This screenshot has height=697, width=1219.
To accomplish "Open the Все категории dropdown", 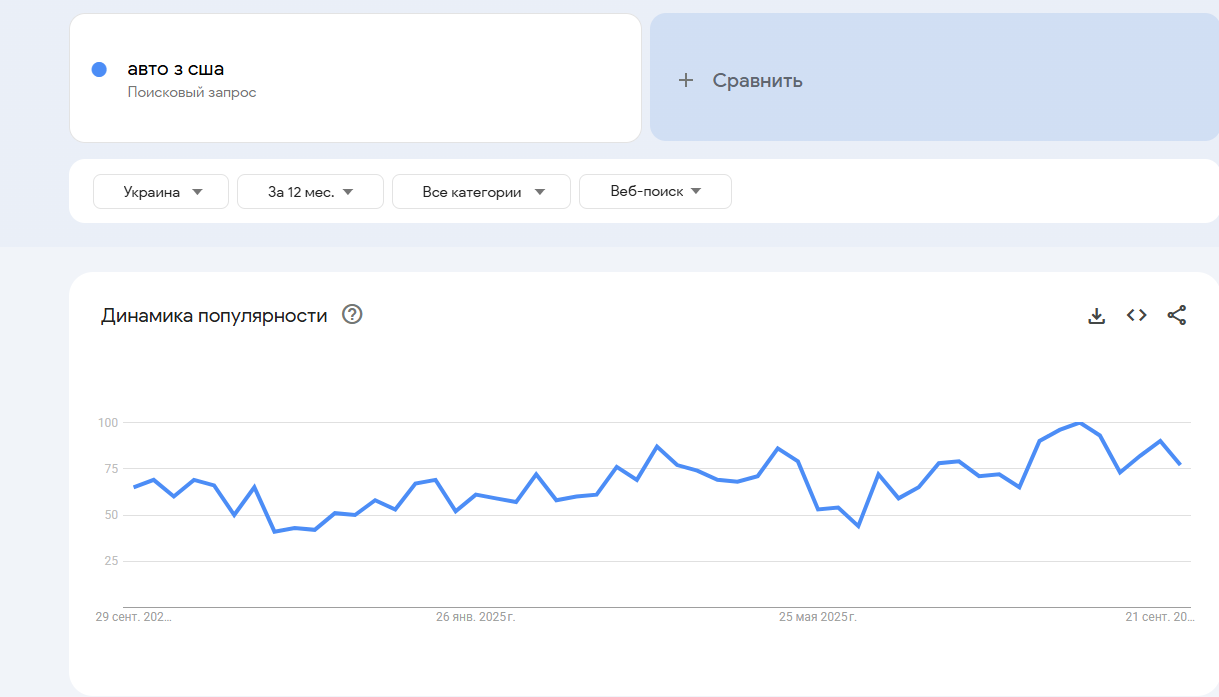I will 481,192.
